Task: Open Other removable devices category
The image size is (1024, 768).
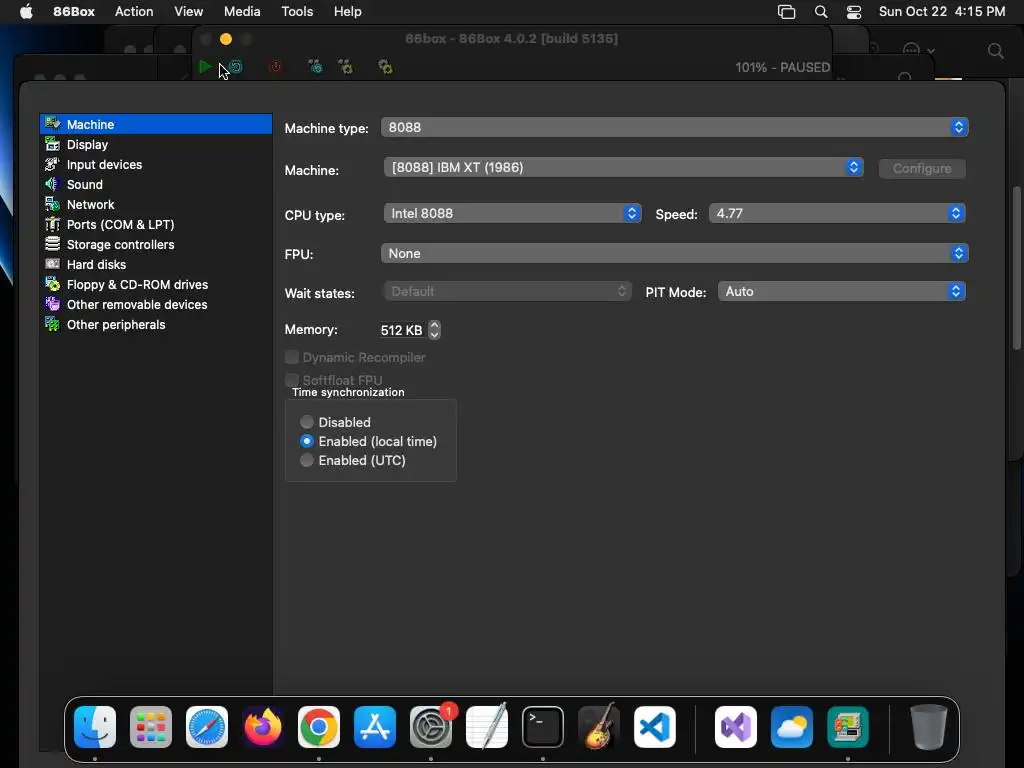Action: (155, 304)
